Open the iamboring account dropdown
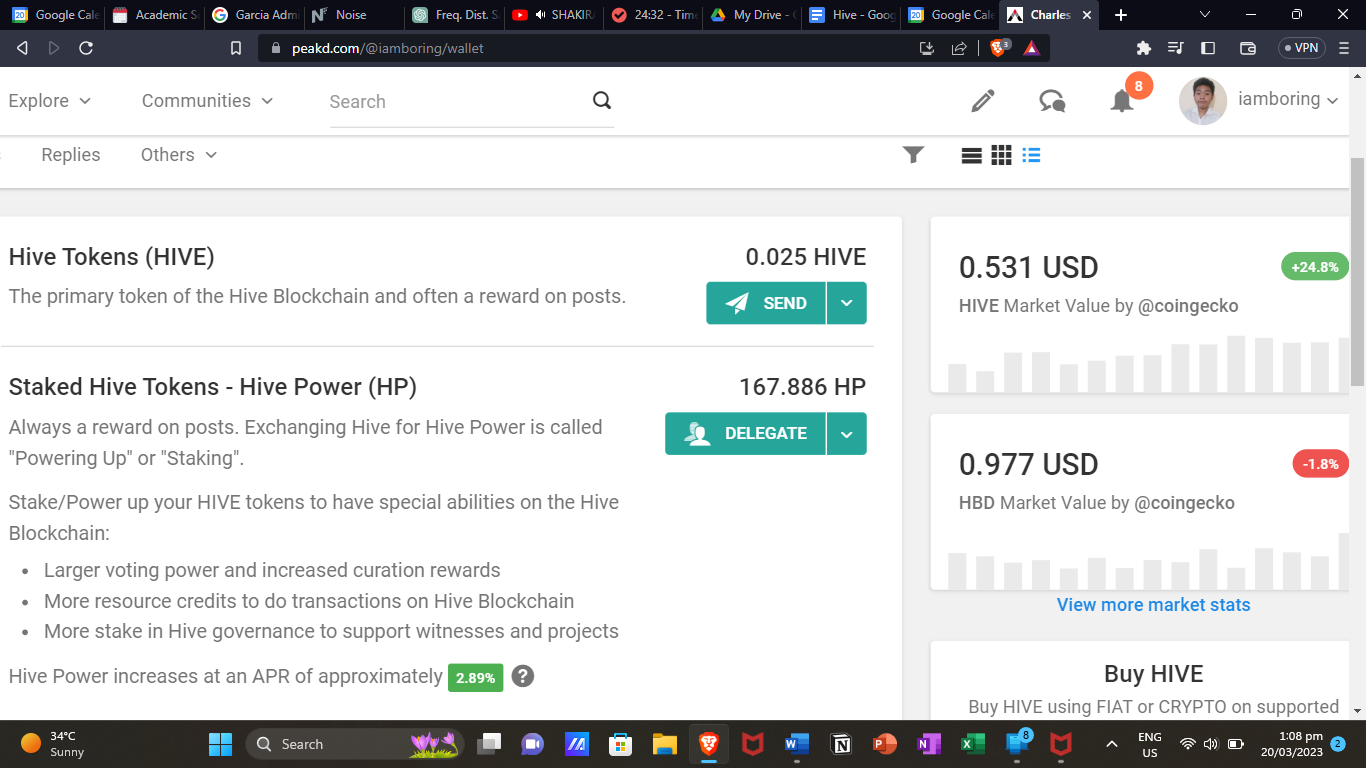 coord(1289,100)
